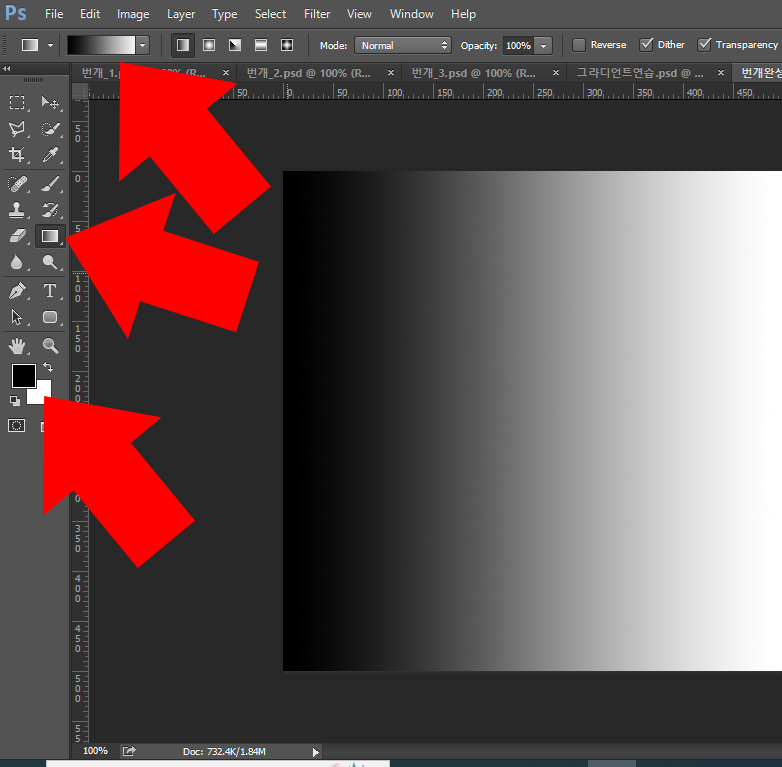Select the Brush tool

coord(50,184)
